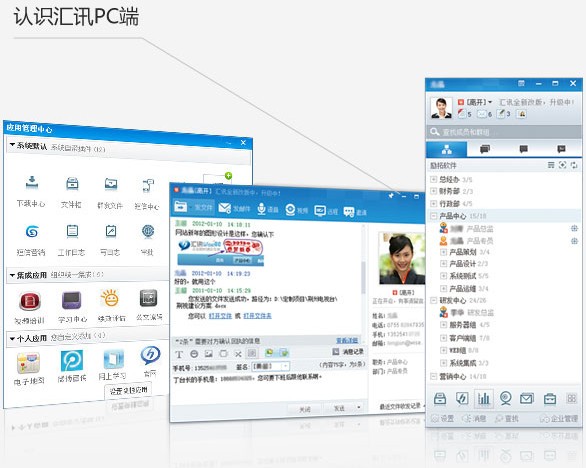This screenshot has height=468, width=586.
Task: Click the 发送 send button
Action: (339, 408)
